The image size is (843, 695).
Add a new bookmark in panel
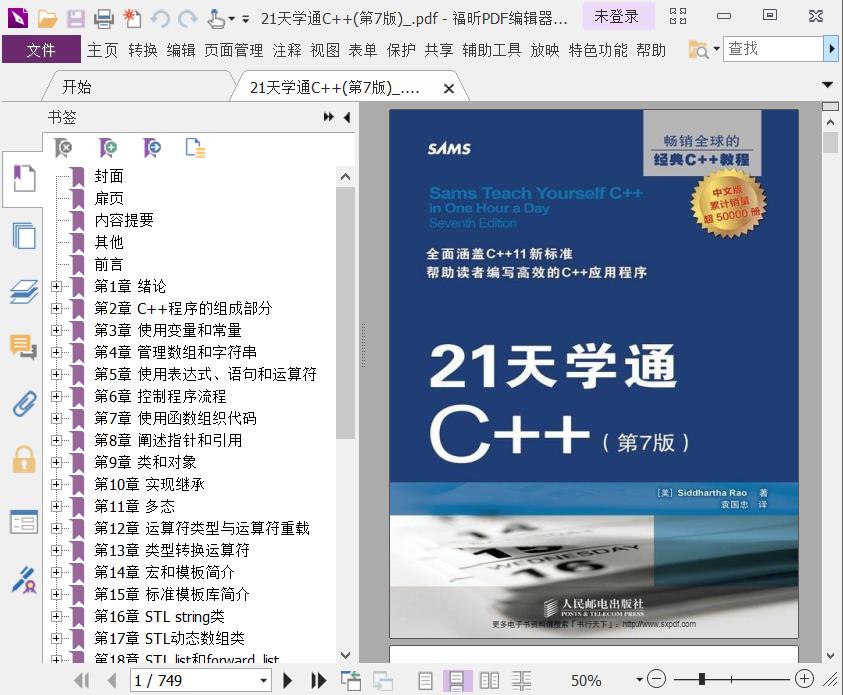108,147
